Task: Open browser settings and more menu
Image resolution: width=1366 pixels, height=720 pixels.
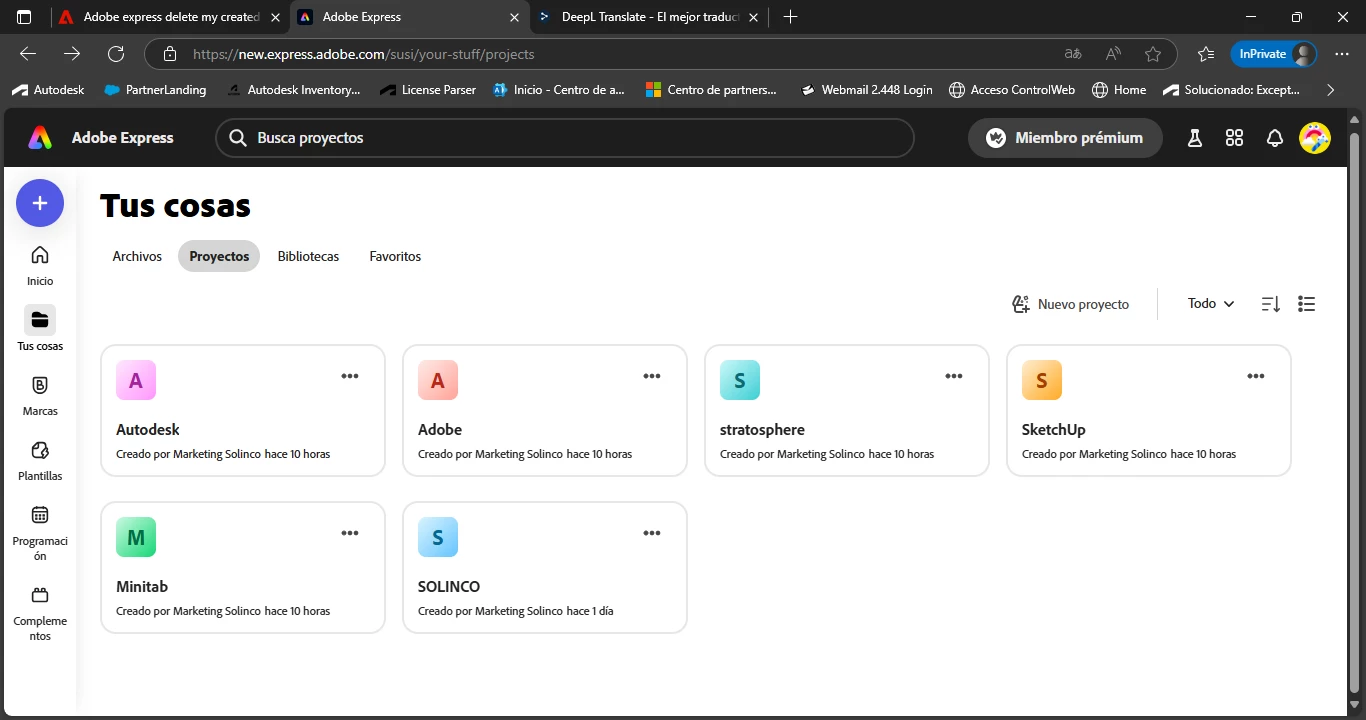Action: point(1342,54)
